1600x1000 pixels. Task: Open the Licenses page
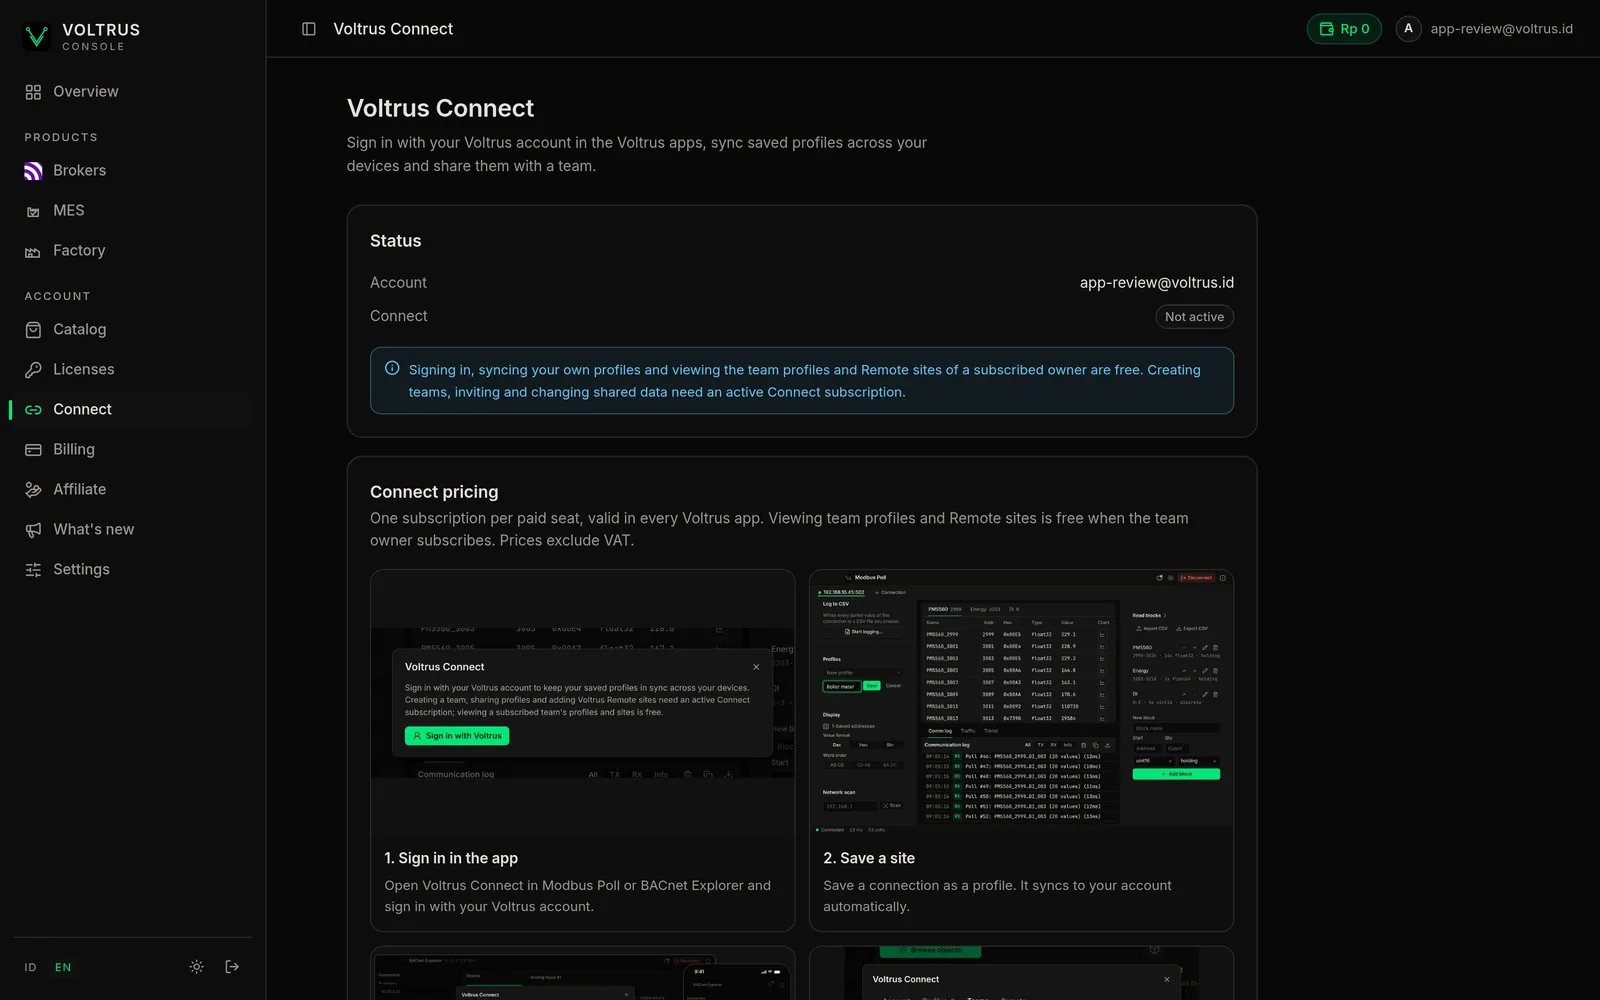click(132, 370)
